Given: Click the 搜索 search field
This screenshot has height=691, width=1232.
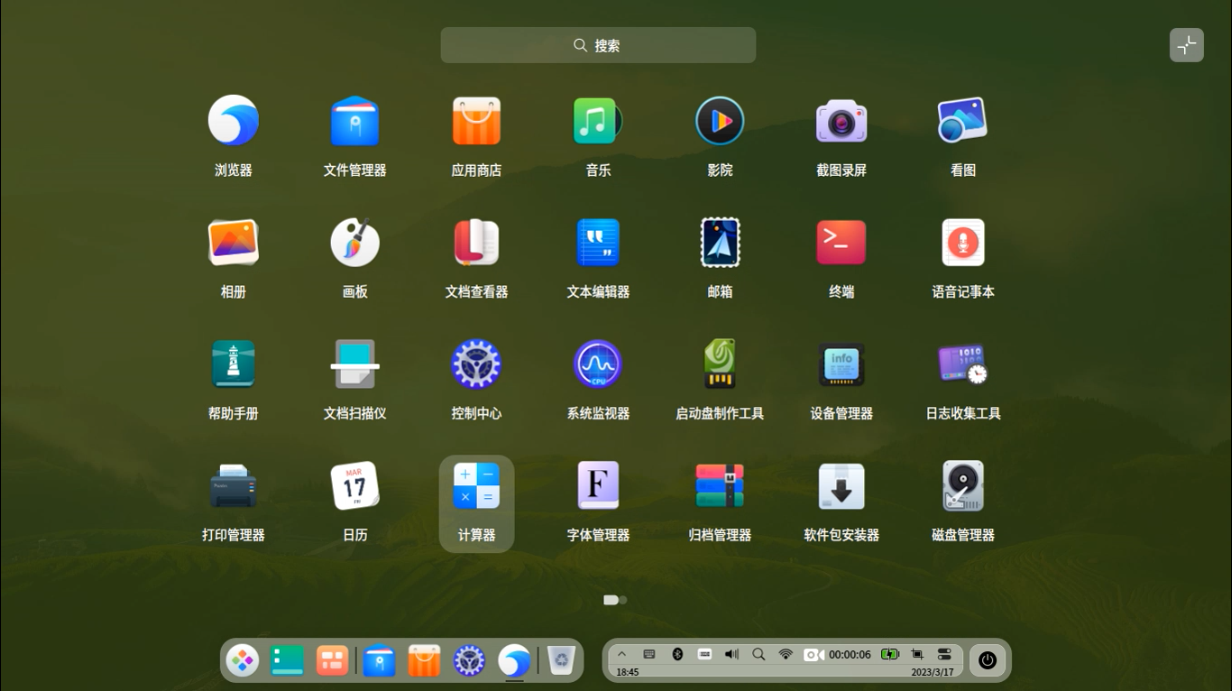Looking at the screenshot, I should (598, 45).
